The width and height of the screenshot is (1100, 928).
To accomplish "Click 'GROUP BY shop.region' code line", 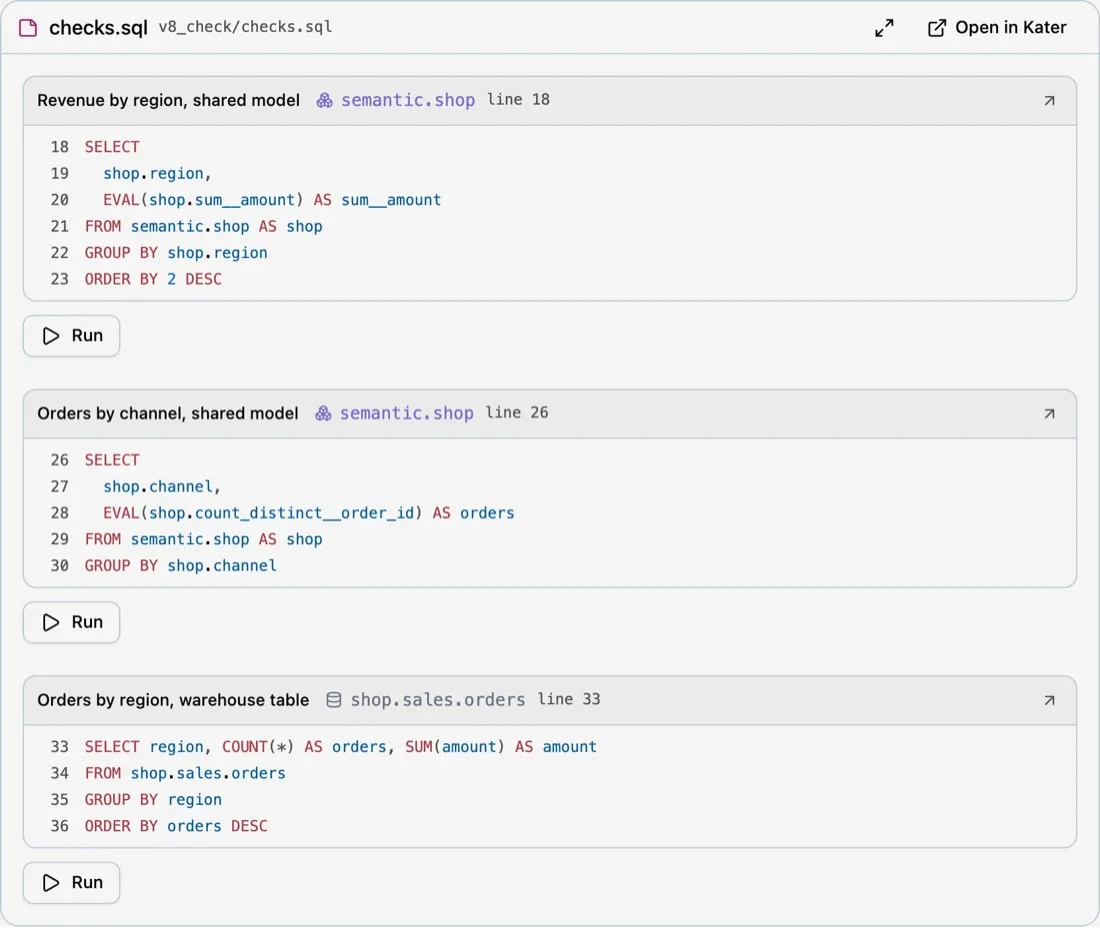I will click(x=176, y=253).
